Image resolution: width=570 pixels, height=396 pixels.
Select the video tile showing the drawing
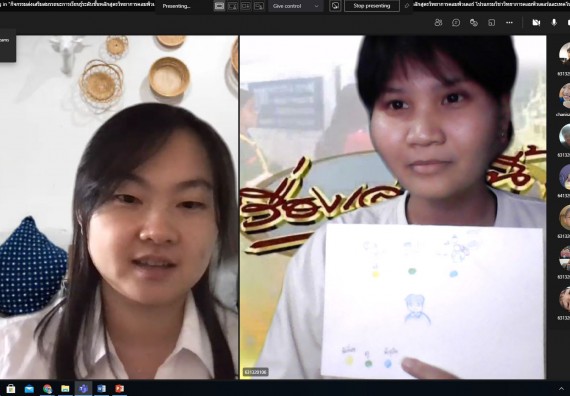[x=393, y=207]
